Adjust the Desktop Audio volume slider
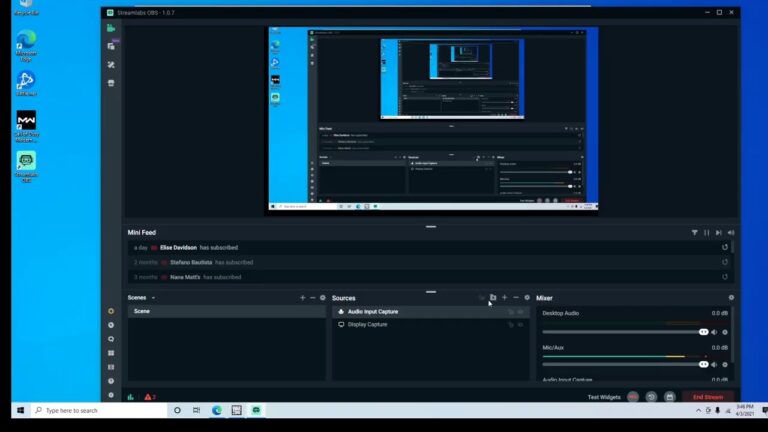The height and width of the screenshot is (432, 768). tap(625, 332)
